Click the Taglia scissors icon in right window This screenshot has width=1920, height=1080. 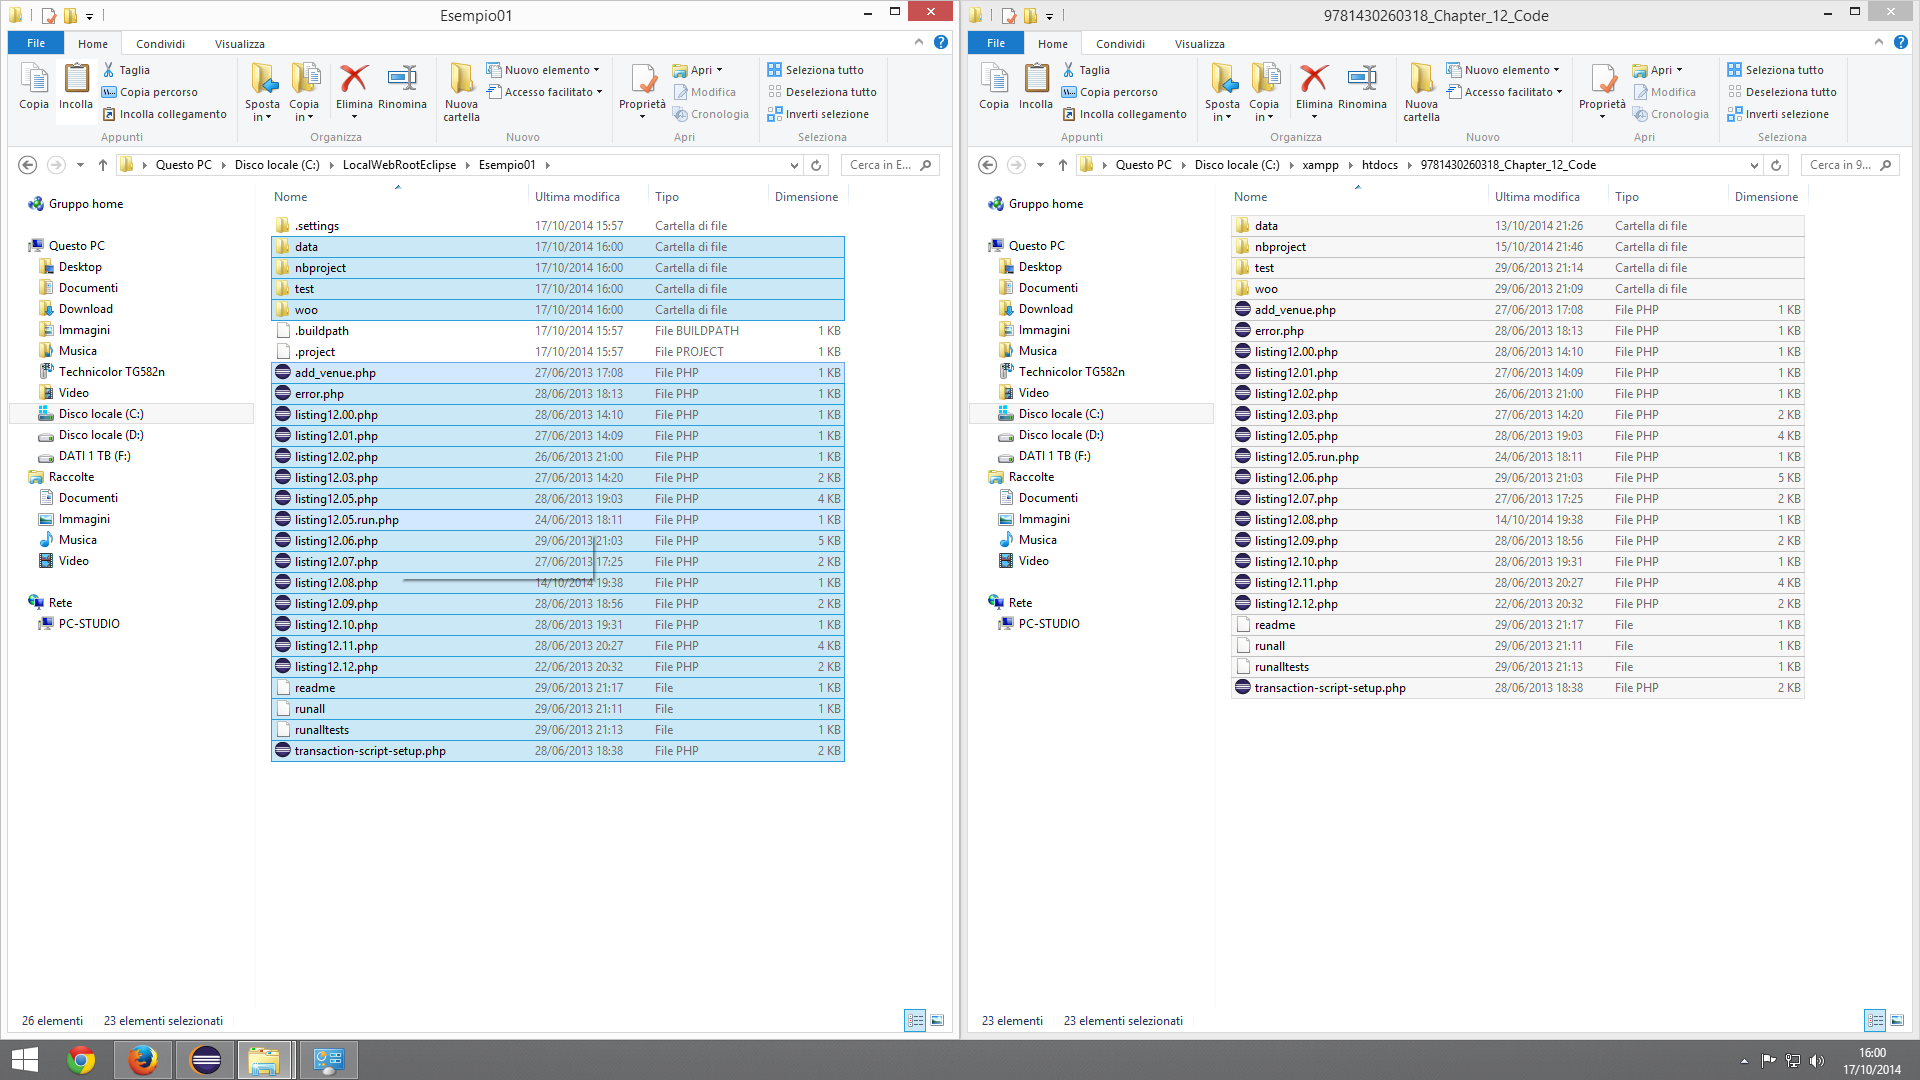pos(1068,70)
